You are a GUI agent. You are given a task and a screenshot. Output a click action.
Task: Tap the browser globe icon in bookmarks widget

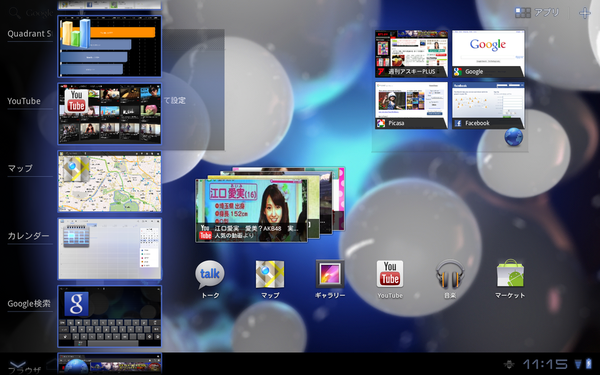[513, 137]
